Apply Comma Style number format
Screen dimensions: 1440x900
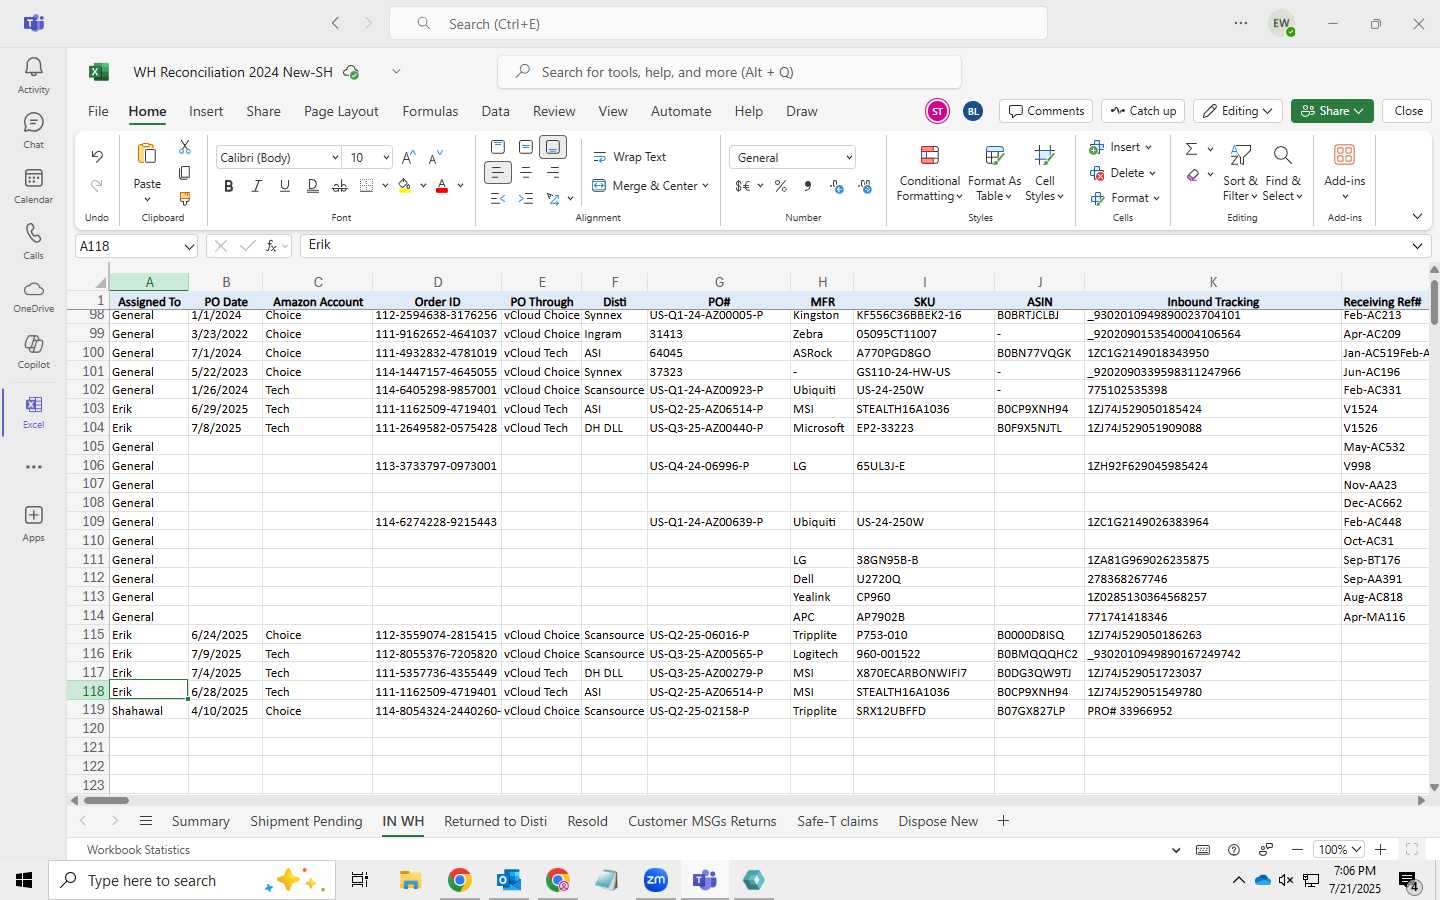pos(808,186)
